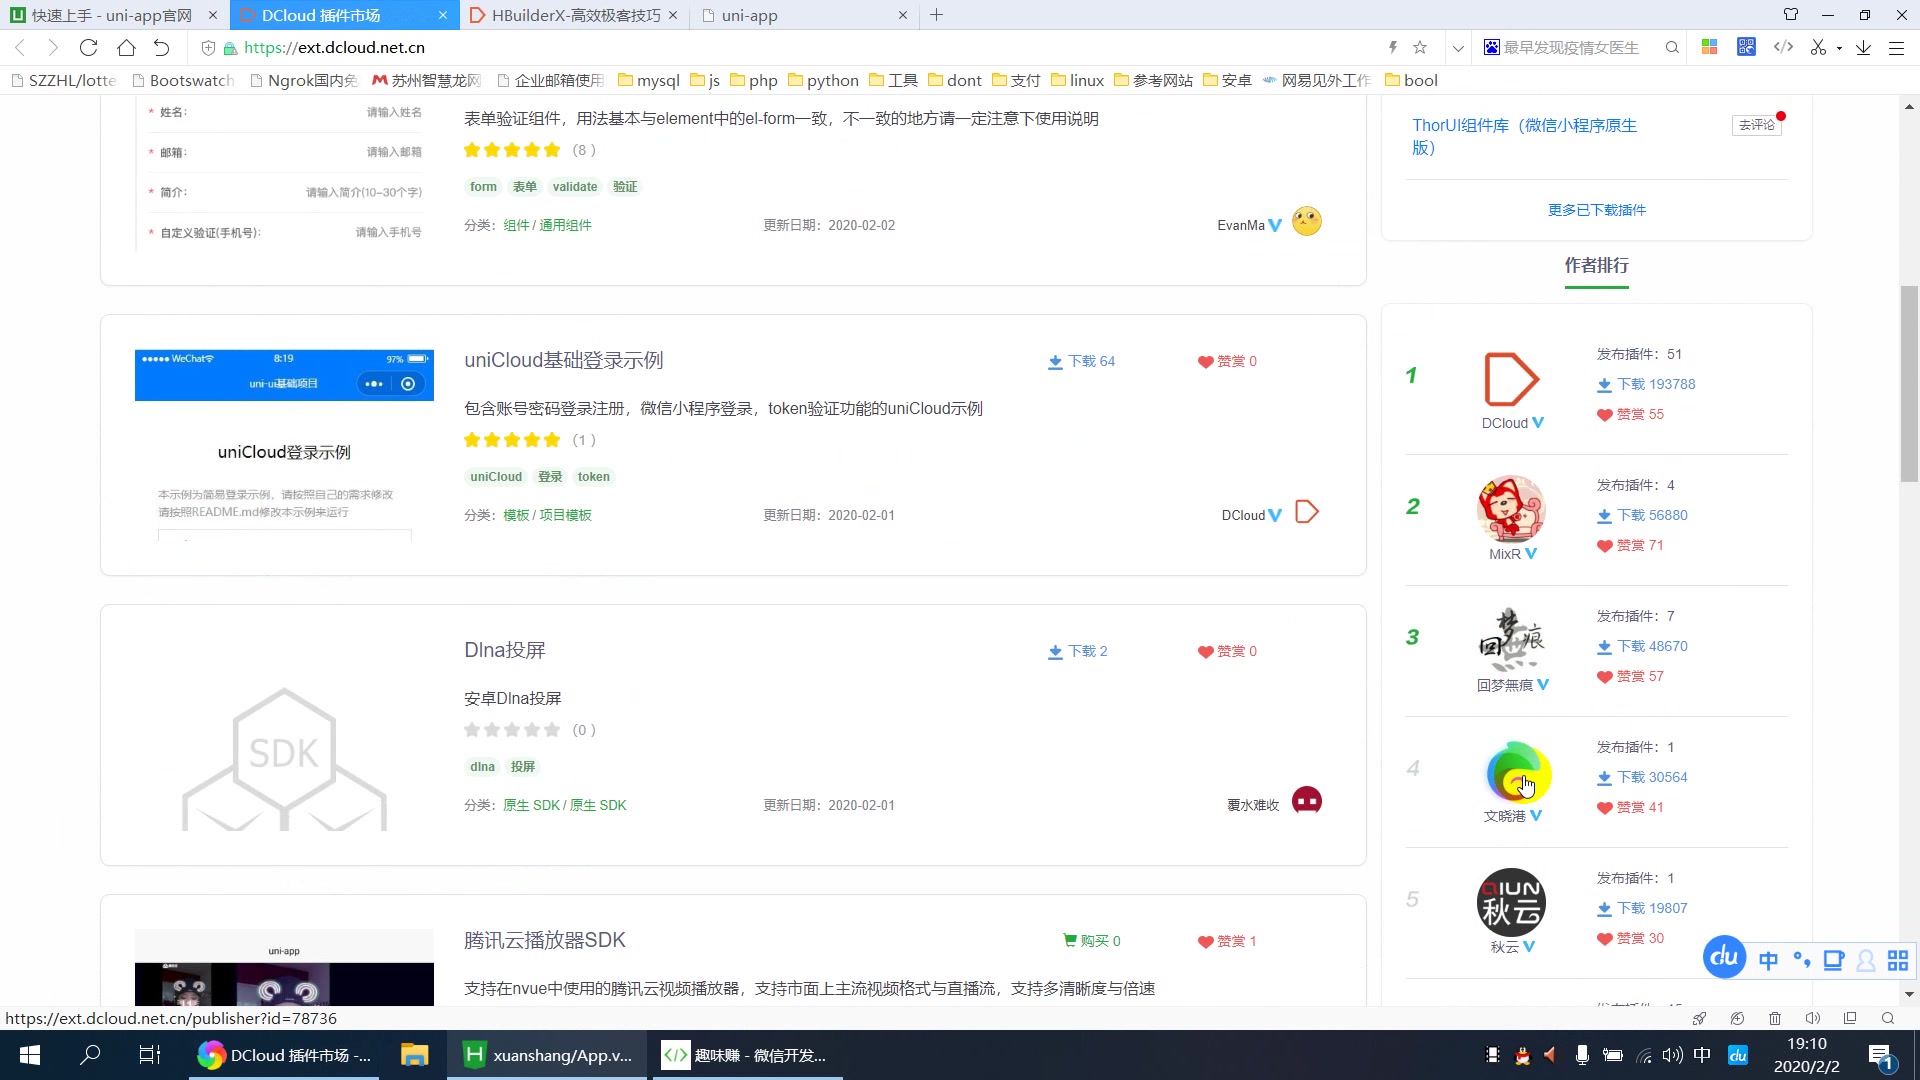The image size is (1920, 1080).
Task: Expand address bar dropdown arrow
Action: (1458, 48)
